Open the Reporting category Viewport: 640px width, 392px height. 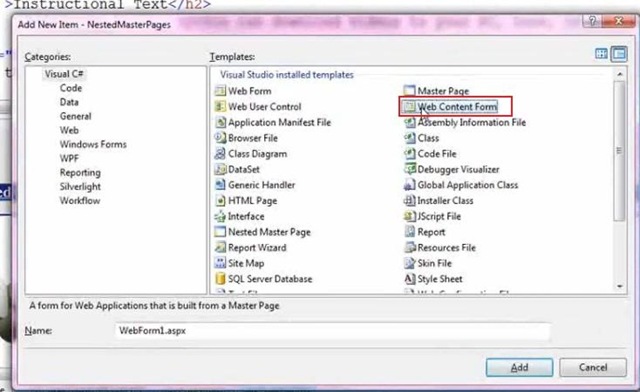click(80, 172)
